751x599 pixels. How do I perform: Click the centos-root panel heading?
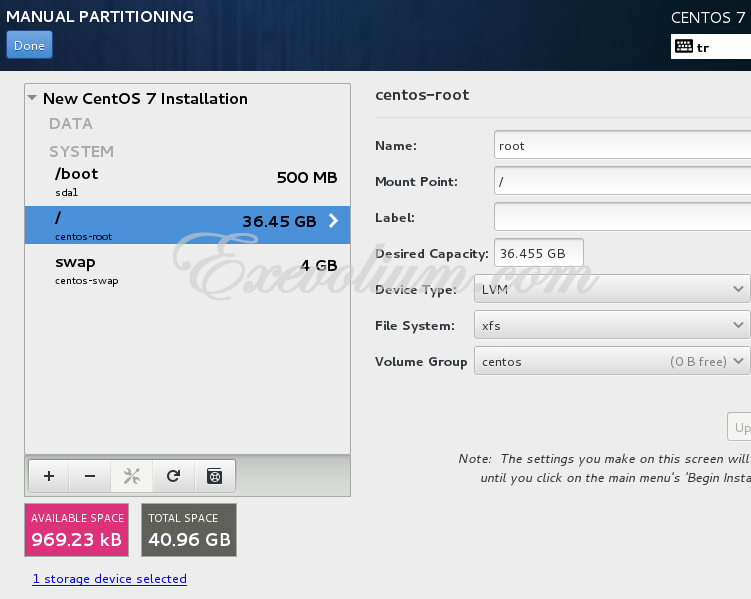pos(422,95)
